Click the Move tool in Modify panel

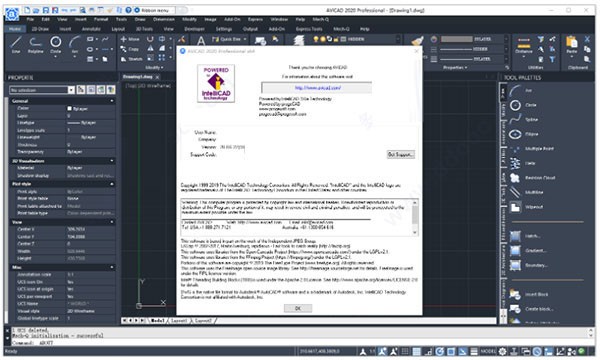(x=130, y=39)
